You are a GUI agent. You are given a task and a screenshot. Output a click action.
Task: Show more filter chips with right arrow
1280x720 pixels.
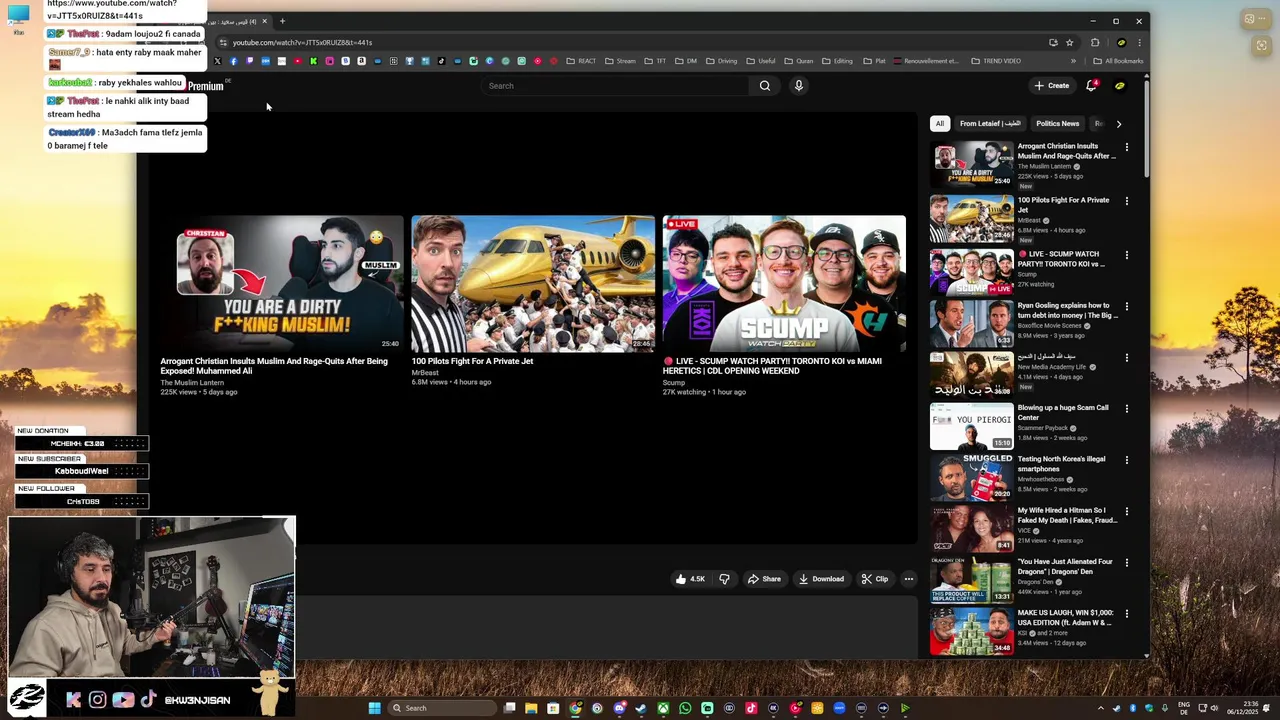(x=1119, y=124)
